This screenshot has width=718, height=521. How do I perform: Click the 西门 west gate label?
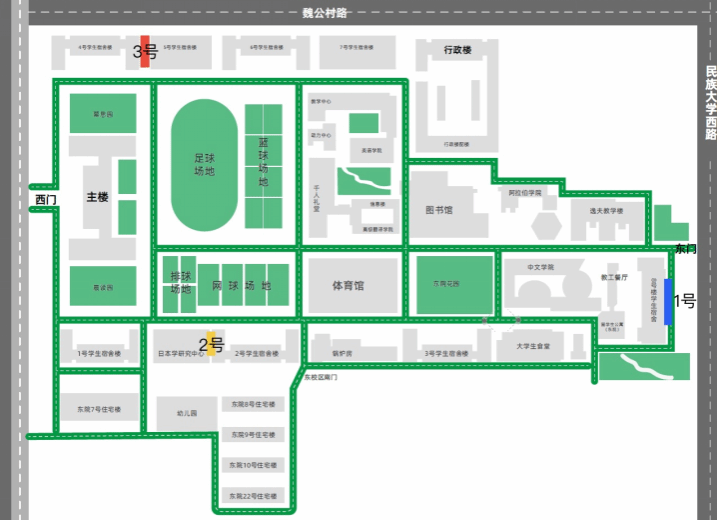pos(46,200)
